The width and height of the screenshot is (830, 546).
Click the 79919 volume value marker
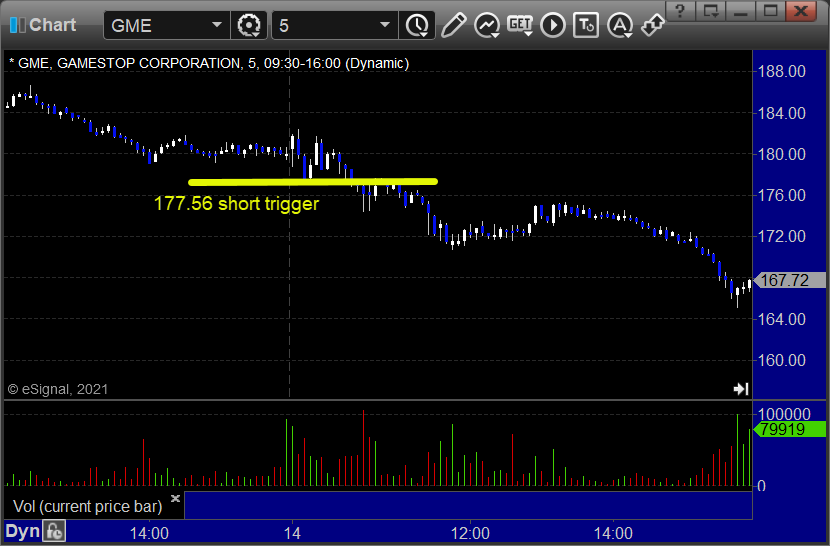pos(789,429)
